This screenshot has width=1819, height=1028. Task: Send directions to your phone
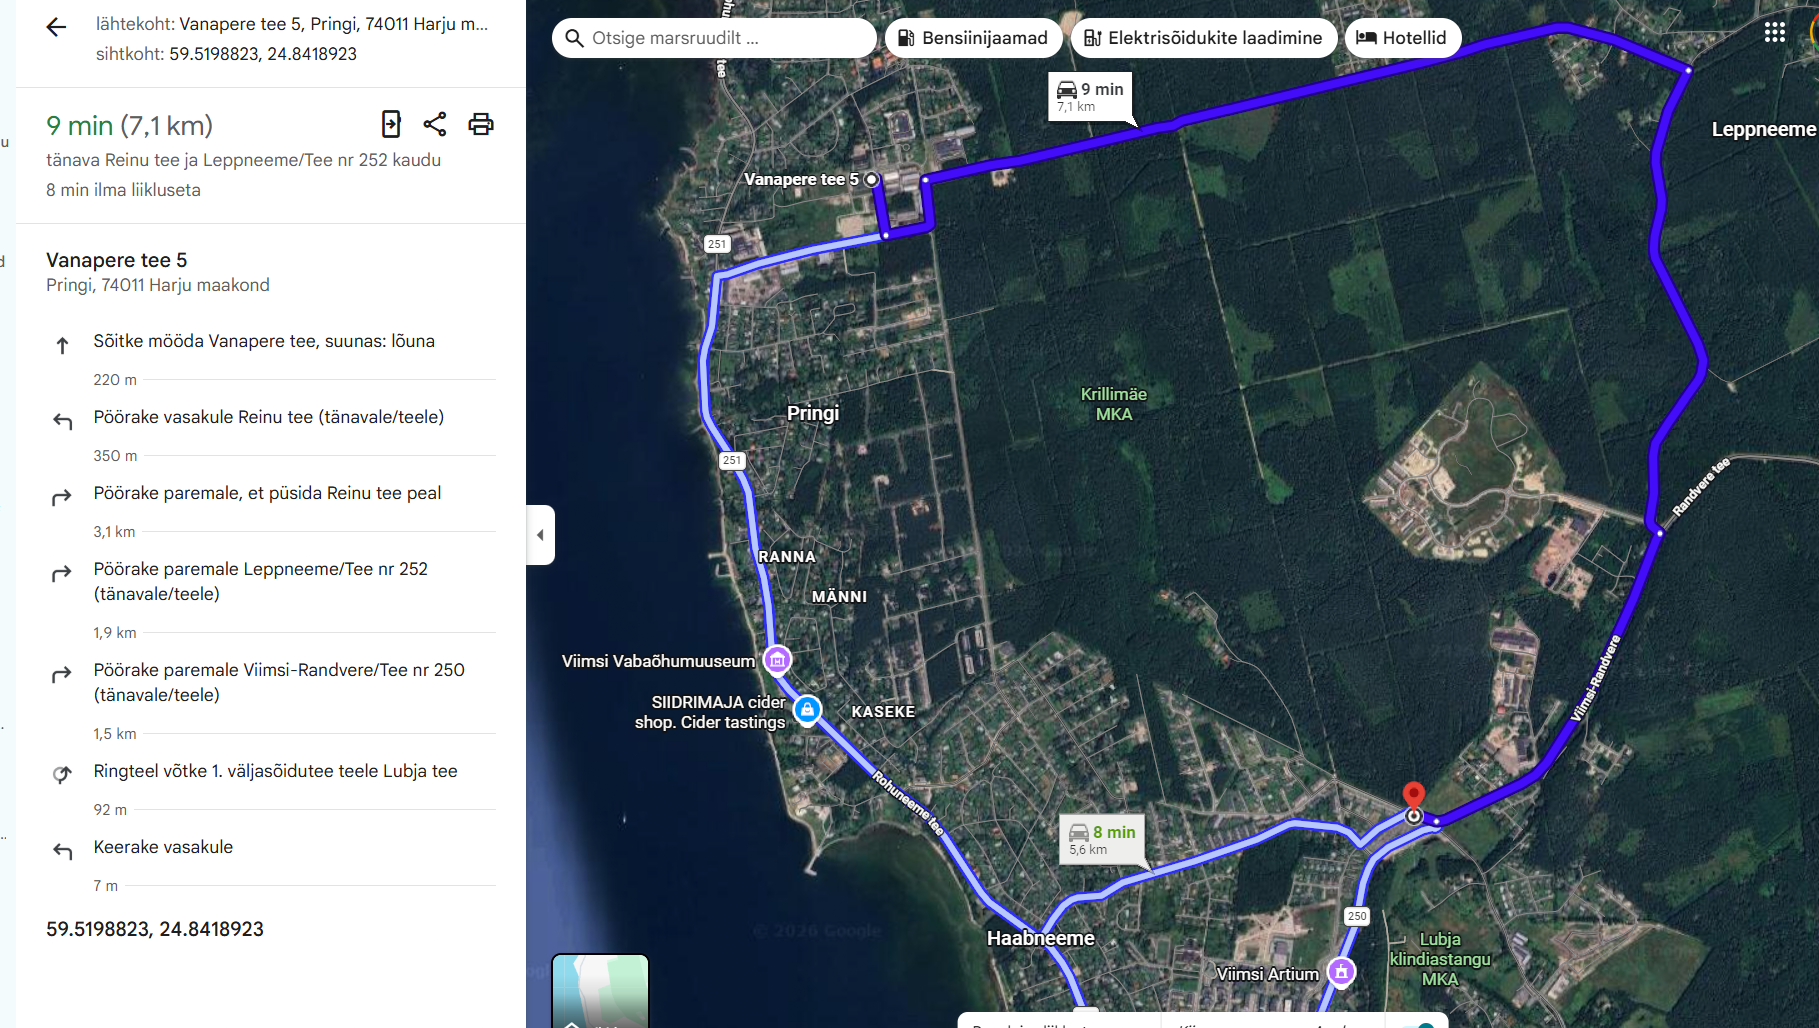coord(391,124)
